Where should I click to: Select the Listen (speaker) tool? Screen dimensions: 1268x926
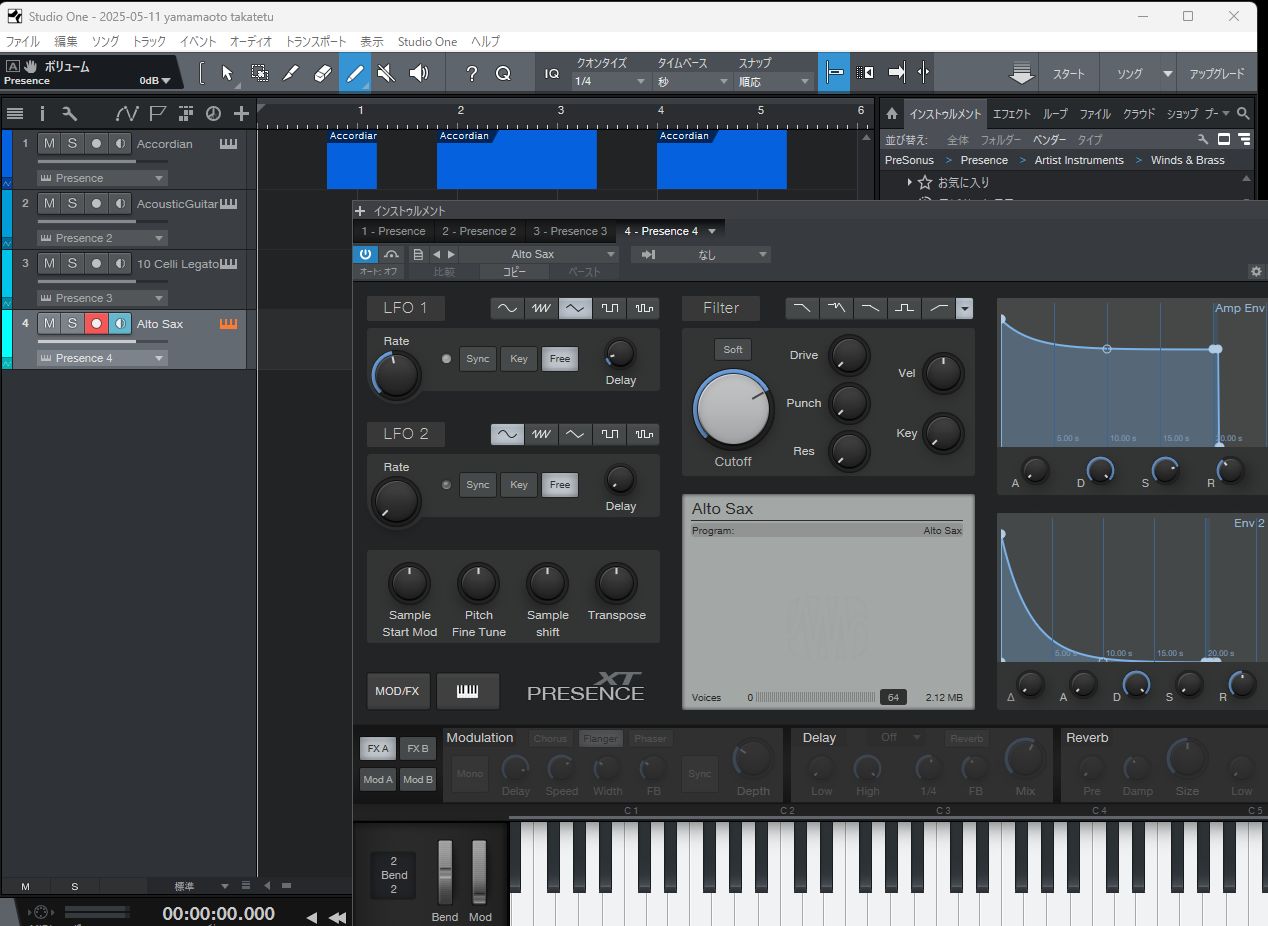pos(419,73)
